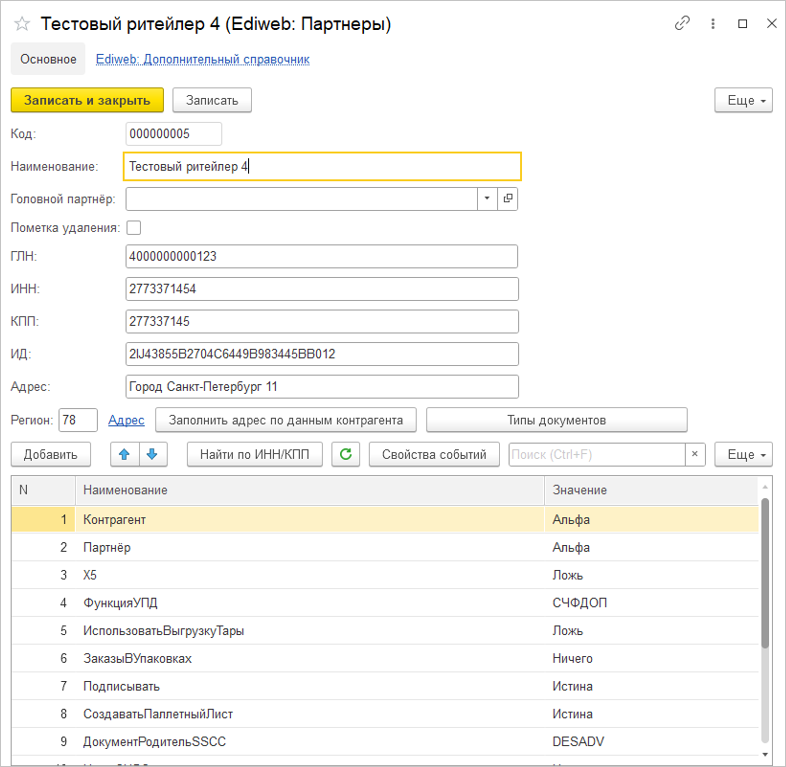This screenshot has width=786, height=767.
Task: Open the three-dot window menu
Action: point(713,23)
